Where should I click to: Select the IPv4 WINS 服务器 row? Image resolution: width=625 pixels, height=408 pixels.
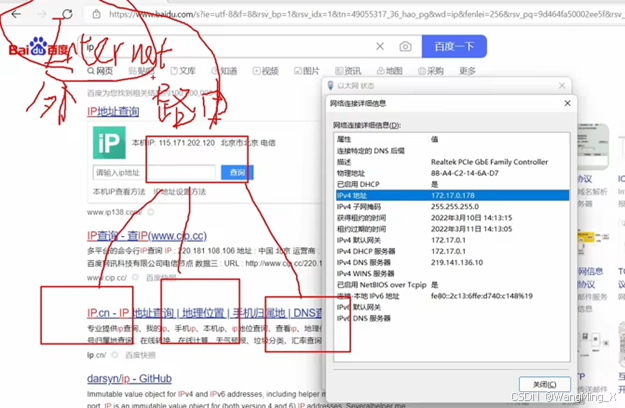coord(452,274)
